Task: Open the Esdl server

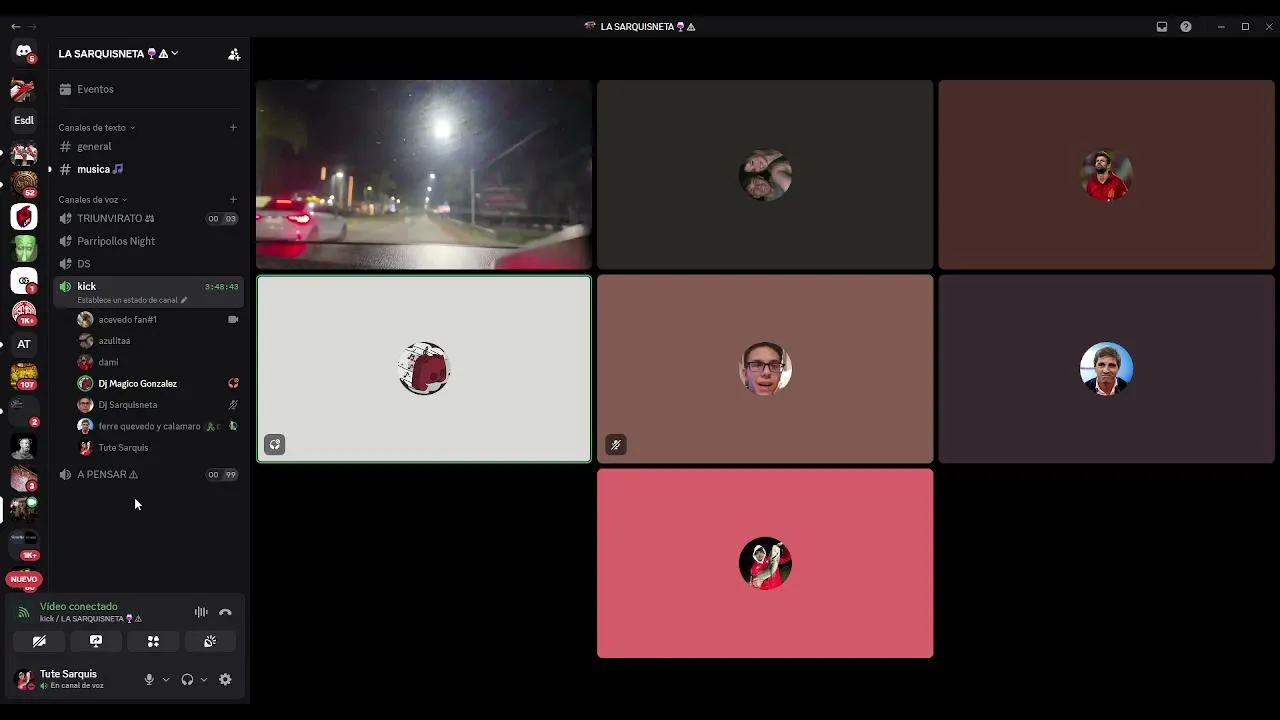Action: pyautogui.click(x=24, y=120)
